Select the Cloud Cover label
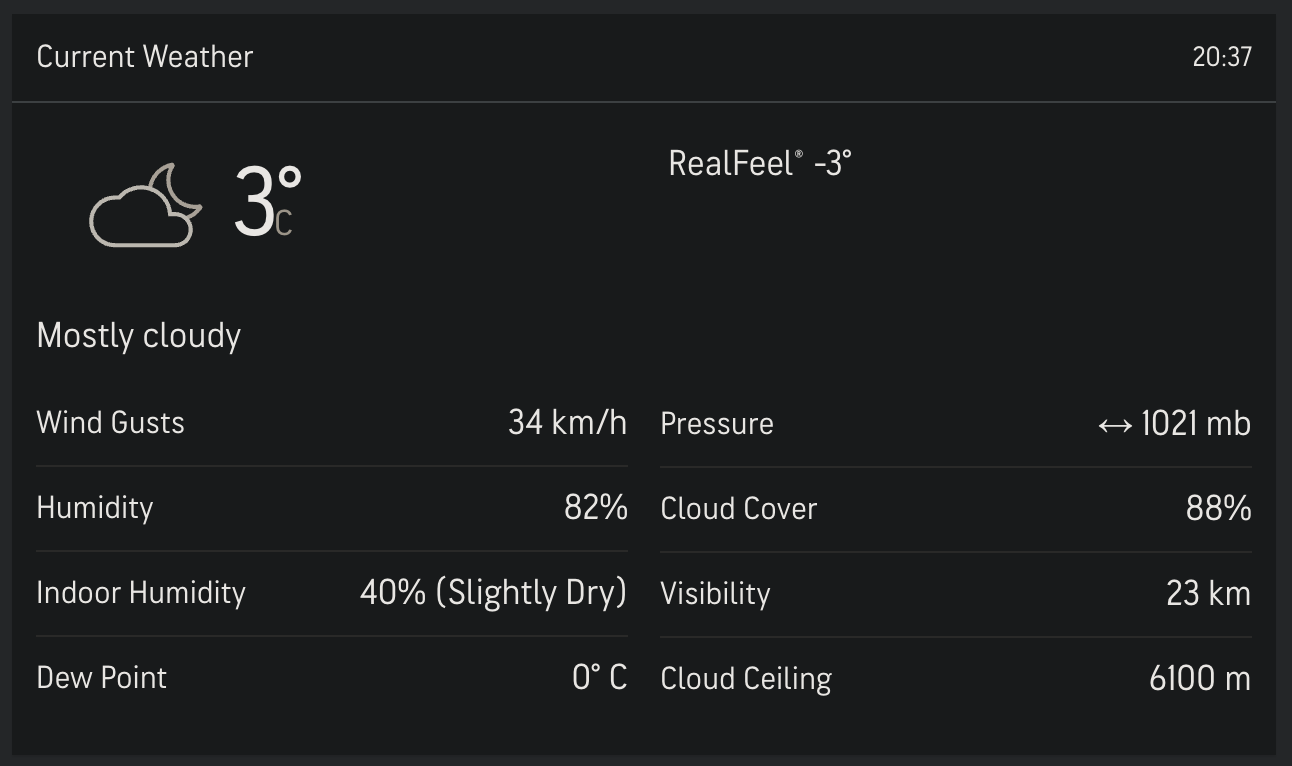Image resolution: width=1292 pixels, height=766 pixels. click(x=739, y=509)
